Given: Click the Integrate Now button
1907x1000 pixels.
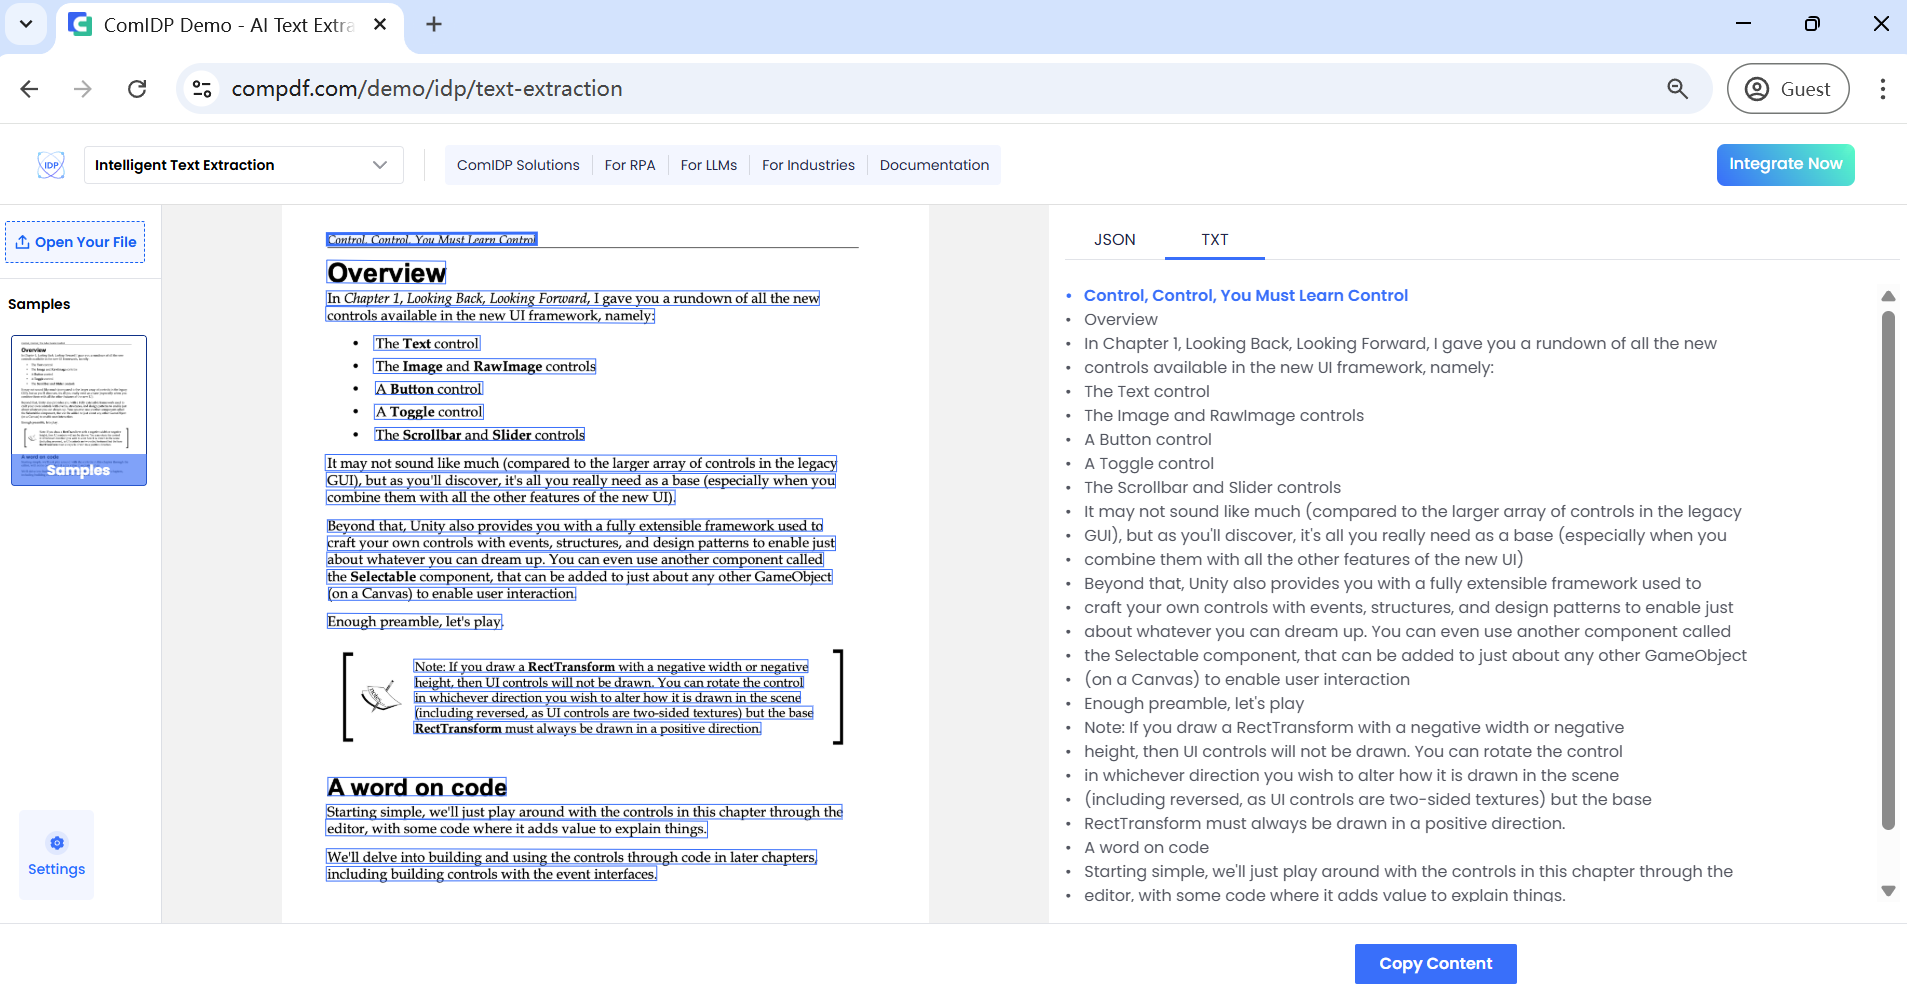Looking at the screenshot, I should point(1785,165).
